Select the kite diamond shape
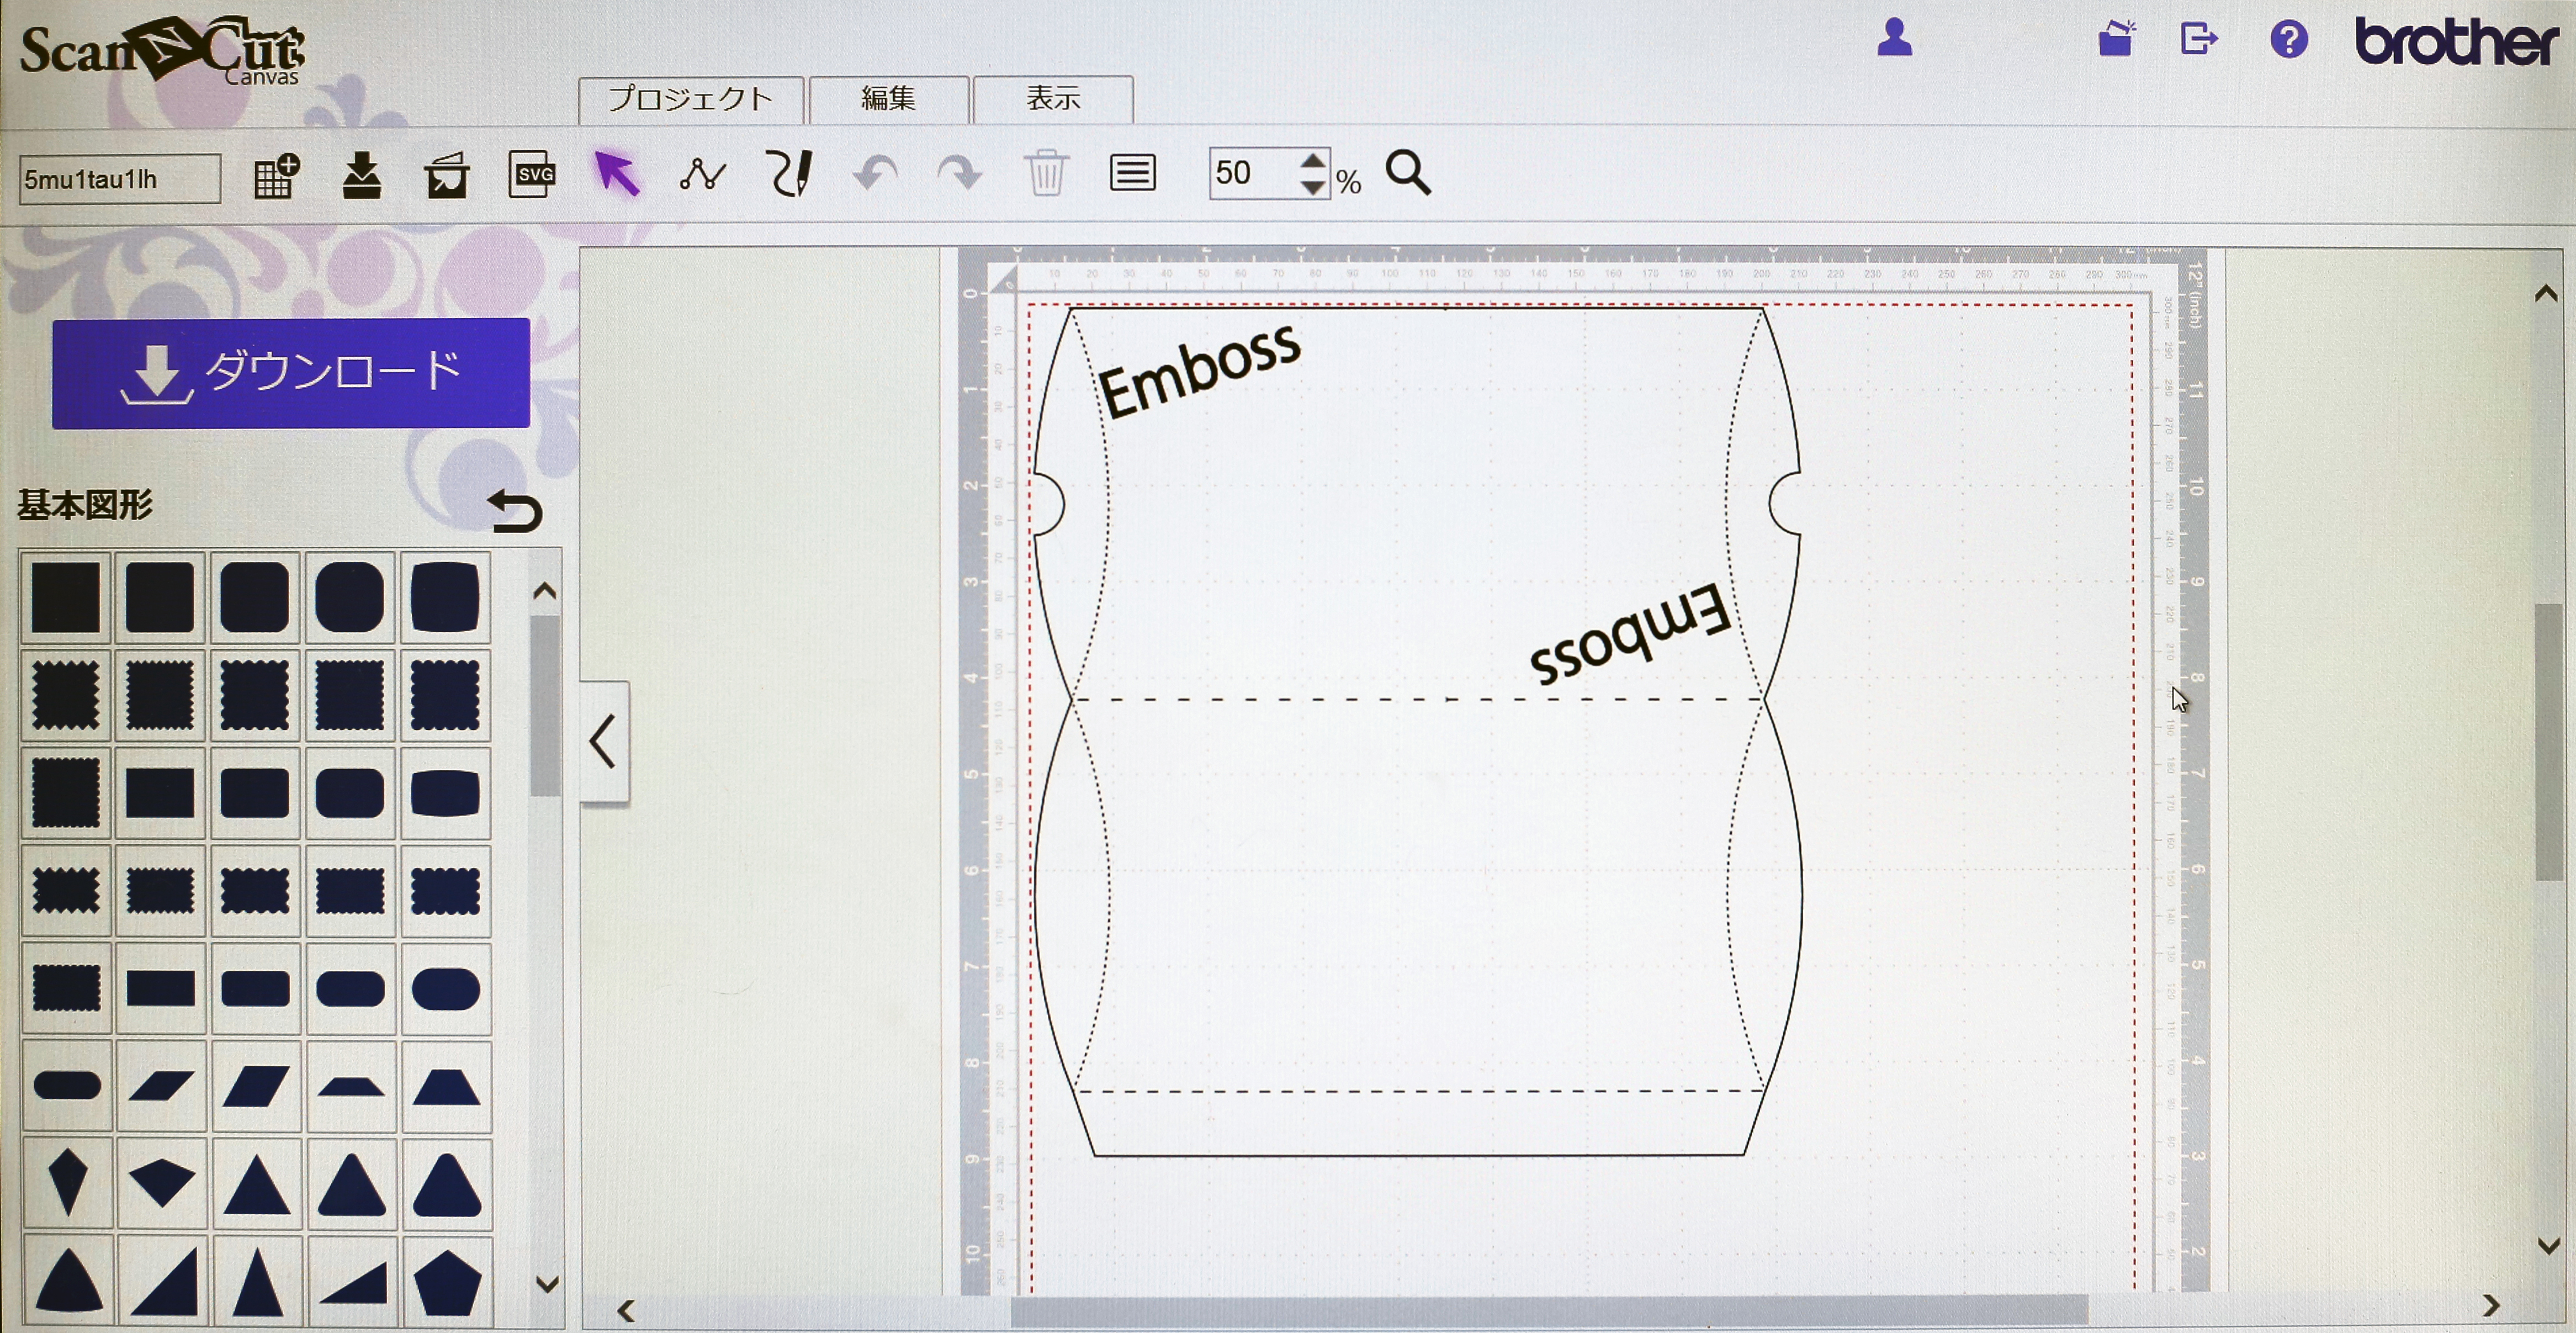 (67, 1183)
